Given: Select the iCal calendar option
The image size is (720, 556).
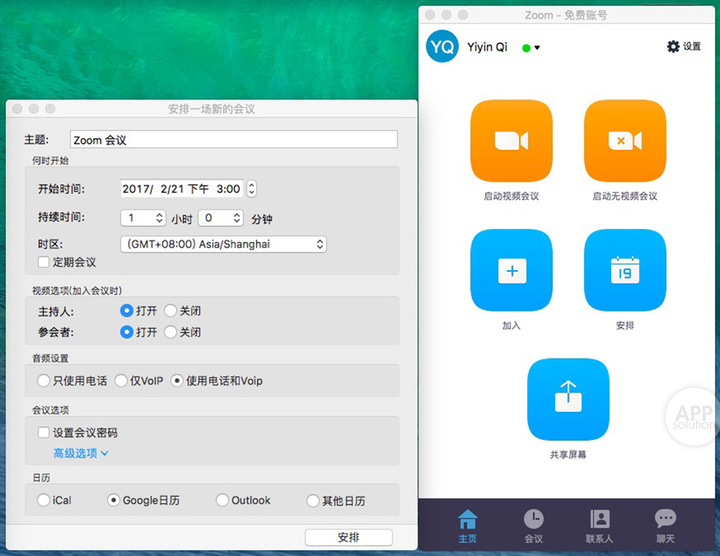Looking at the screenshot, I should [x=43, y=500].
